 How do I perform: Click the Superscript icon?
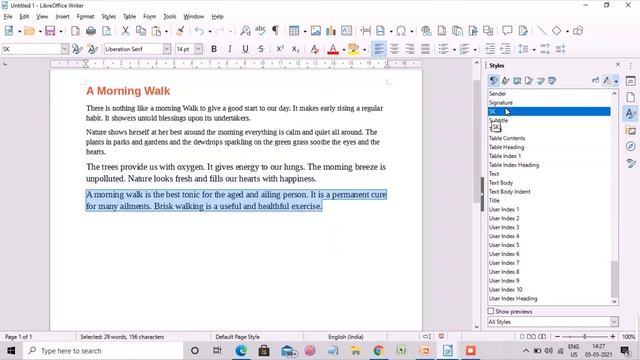tap(280, 49)
